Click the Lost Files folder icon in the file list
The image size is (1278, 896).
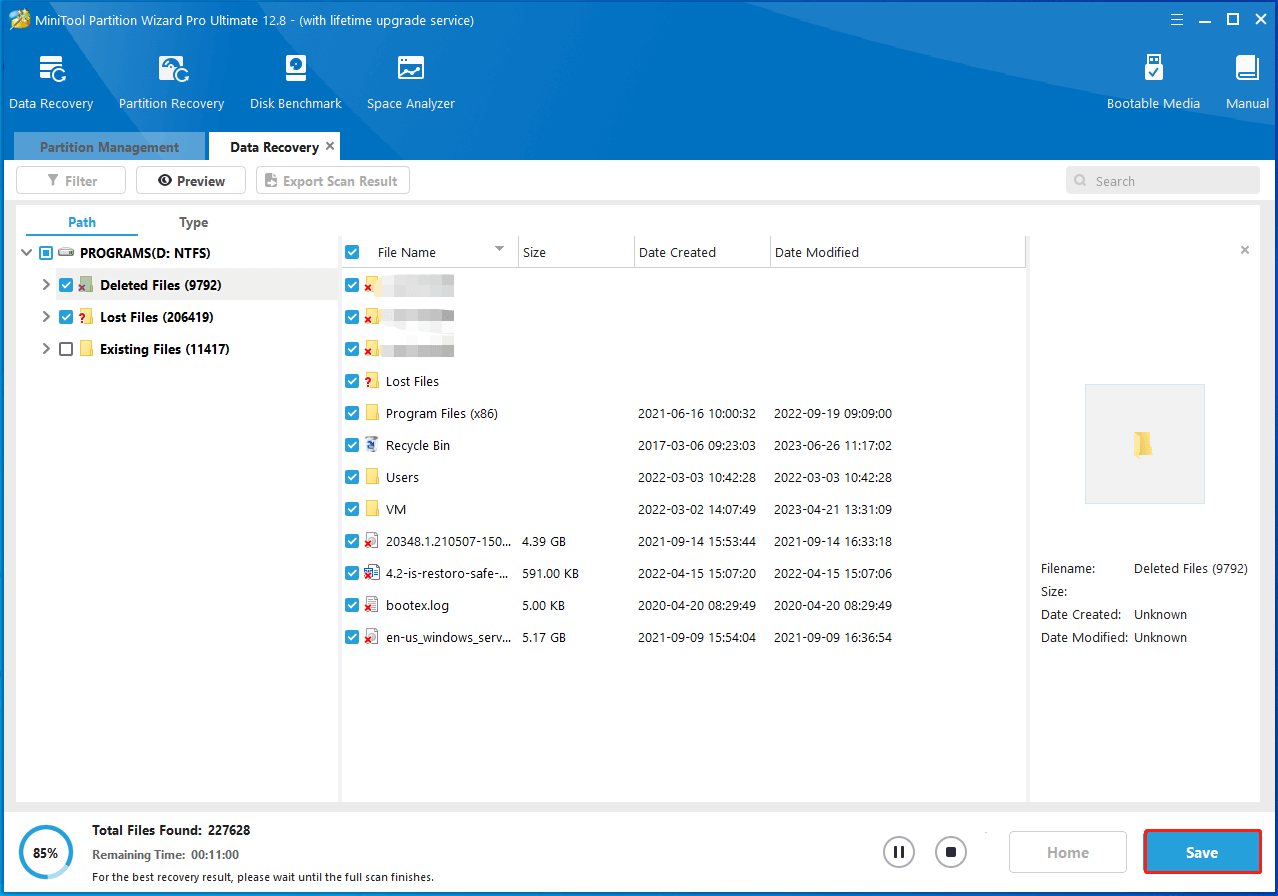point(372,381)
